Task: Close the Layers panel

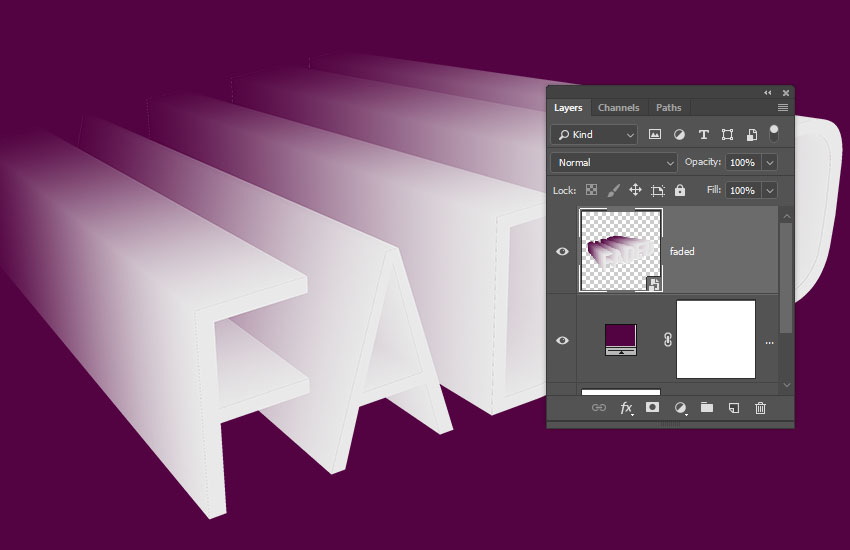Action: tap(785, 93)
